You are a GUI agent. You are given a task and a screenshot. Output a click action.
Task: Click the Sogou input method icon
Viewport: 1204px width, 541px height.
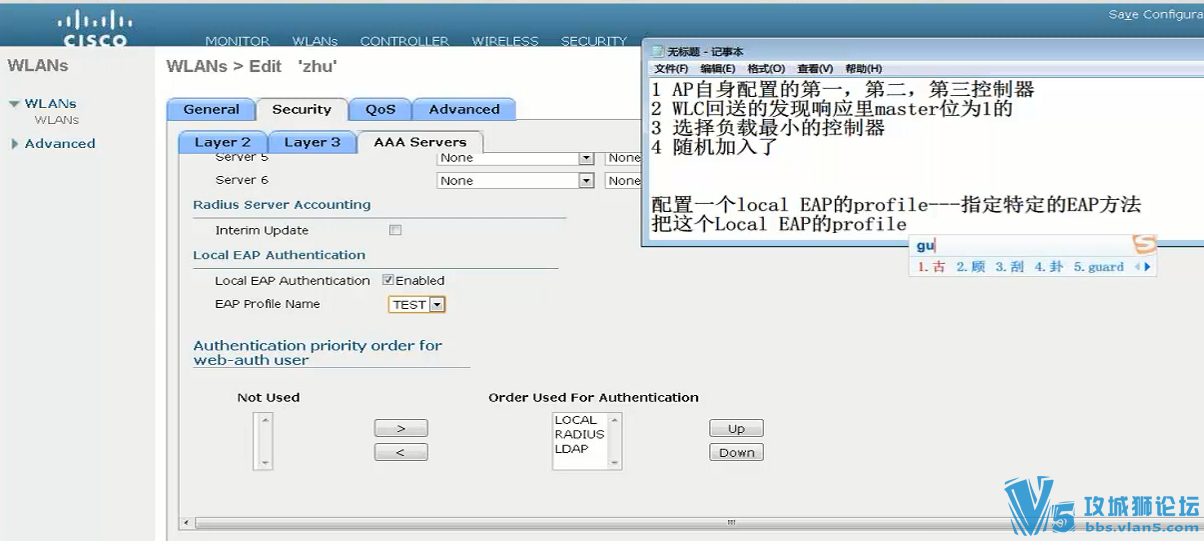pos(1144,244)
